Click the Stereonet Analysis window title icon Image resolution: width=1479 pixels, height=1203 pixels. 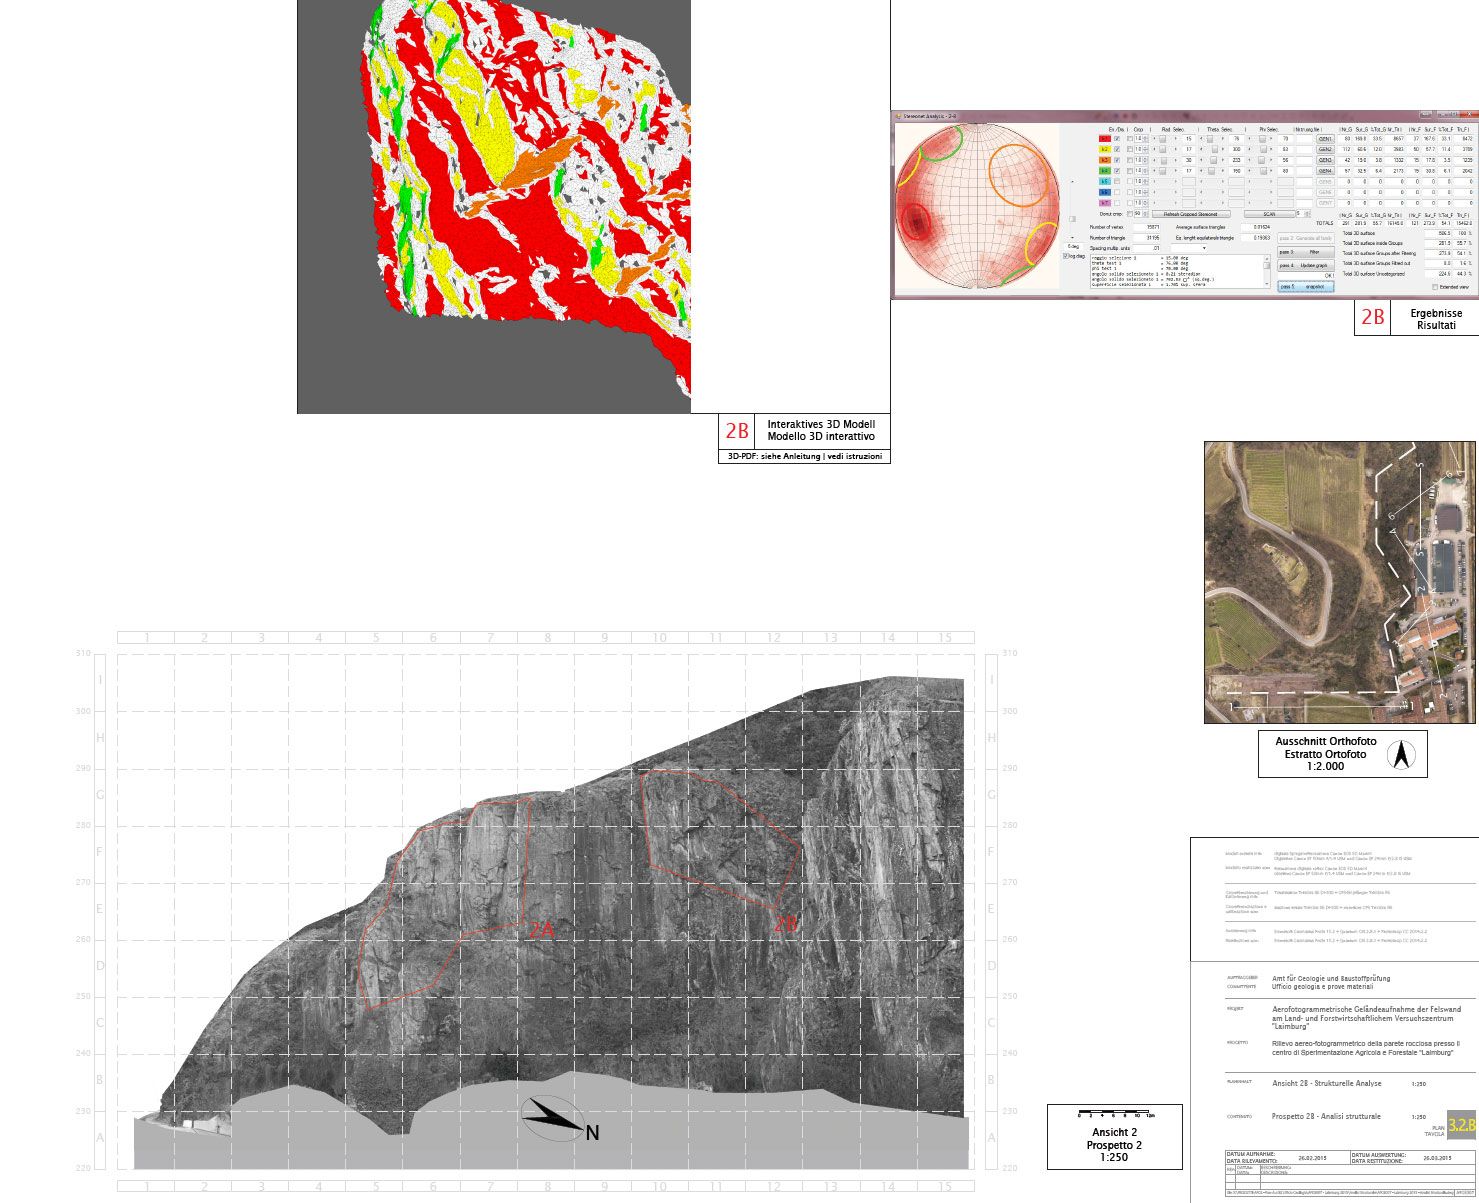click(898, 116)
